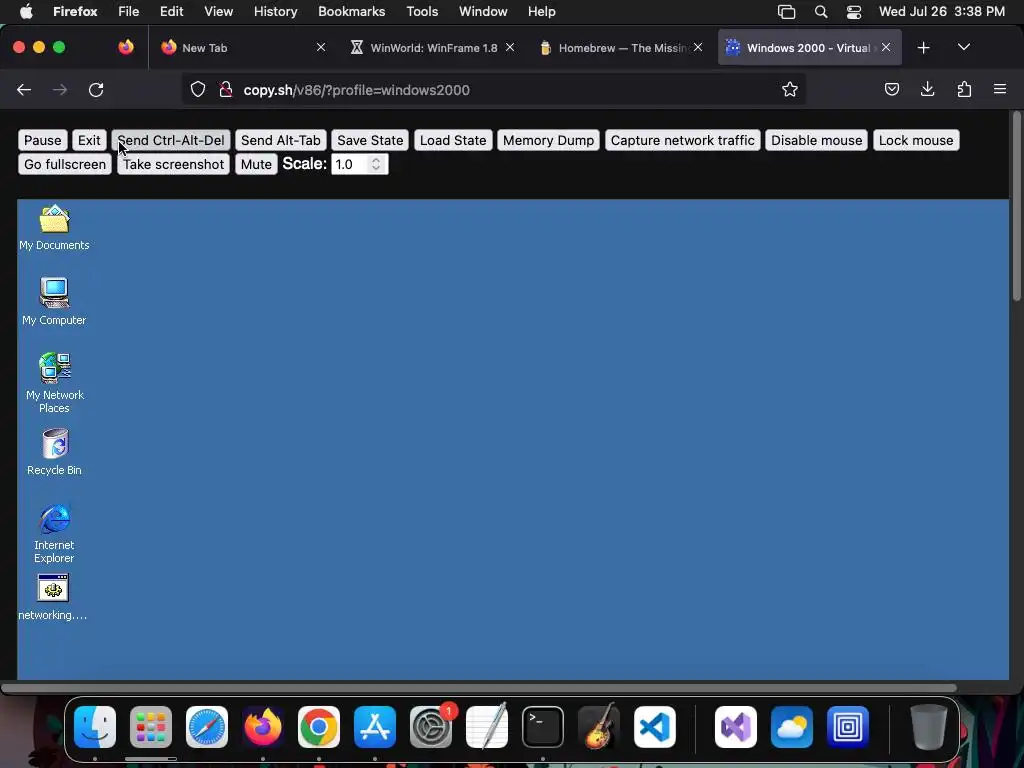Switch to the New Tab tab
Screen dimensions: 1024x768
coord(240,48)
